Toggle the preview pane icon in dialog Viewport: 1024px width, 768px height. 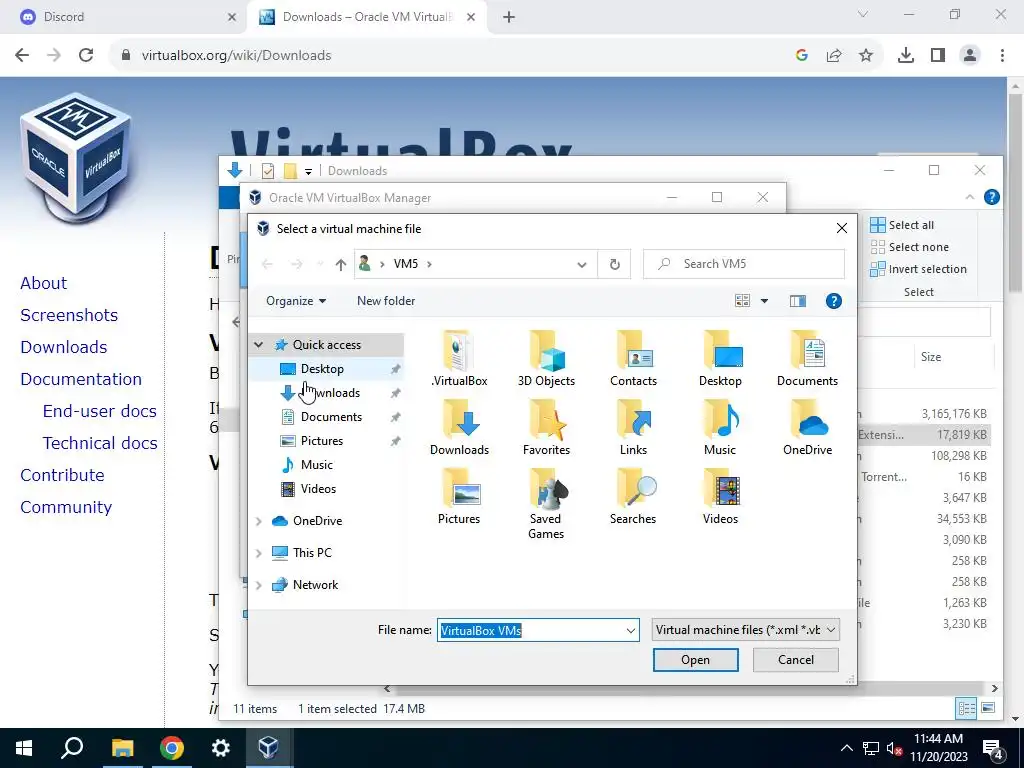tap(797, 301)
